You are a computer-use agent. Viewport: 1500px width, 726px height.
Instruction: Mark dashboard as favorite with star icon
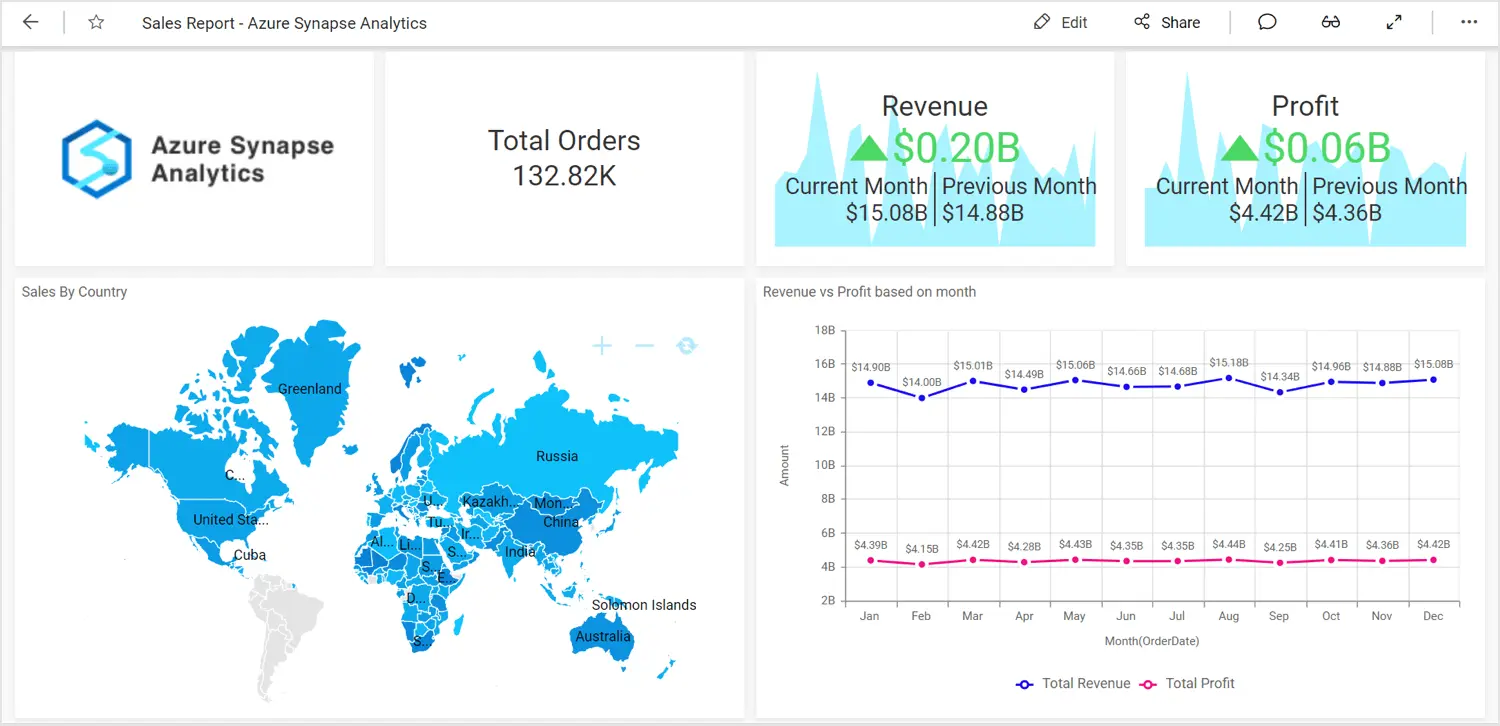click(96, 22)
